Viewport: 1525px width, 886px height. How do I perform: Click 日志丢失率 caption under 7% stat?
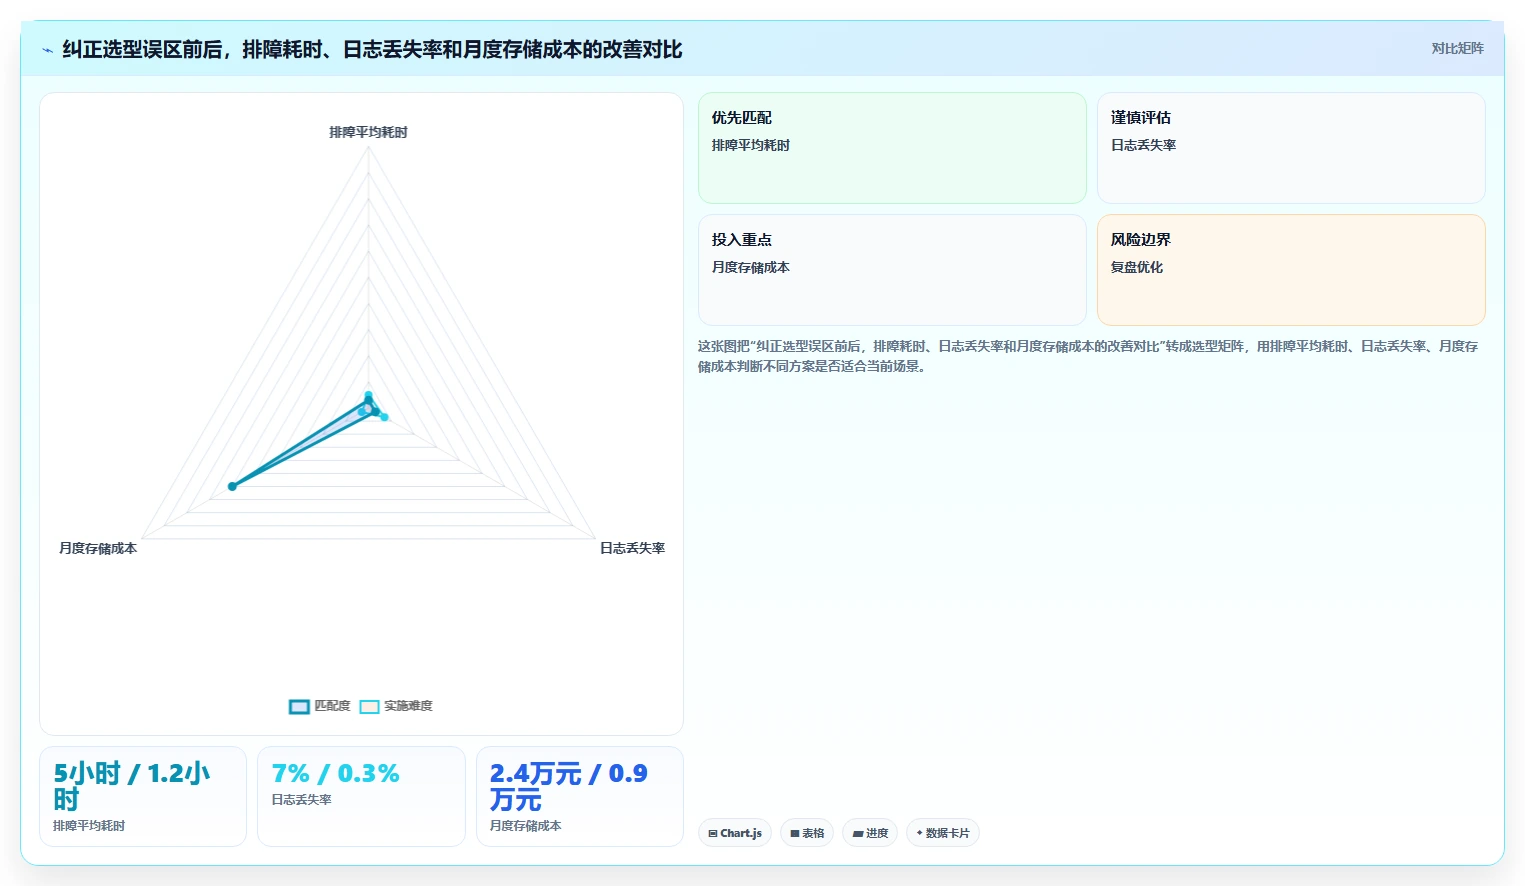[x=301, y=800]
